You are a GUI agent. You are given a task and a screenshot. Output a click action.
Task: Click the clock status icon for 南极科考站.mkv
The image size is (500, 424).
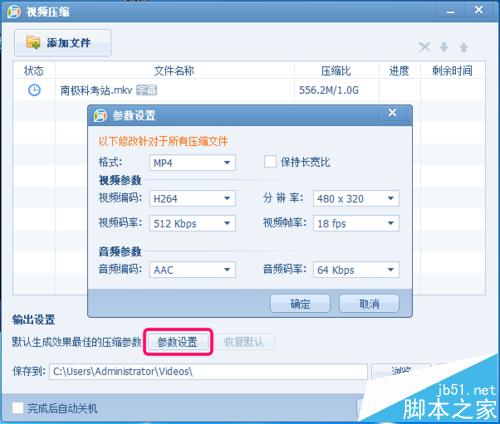[34, 90]
